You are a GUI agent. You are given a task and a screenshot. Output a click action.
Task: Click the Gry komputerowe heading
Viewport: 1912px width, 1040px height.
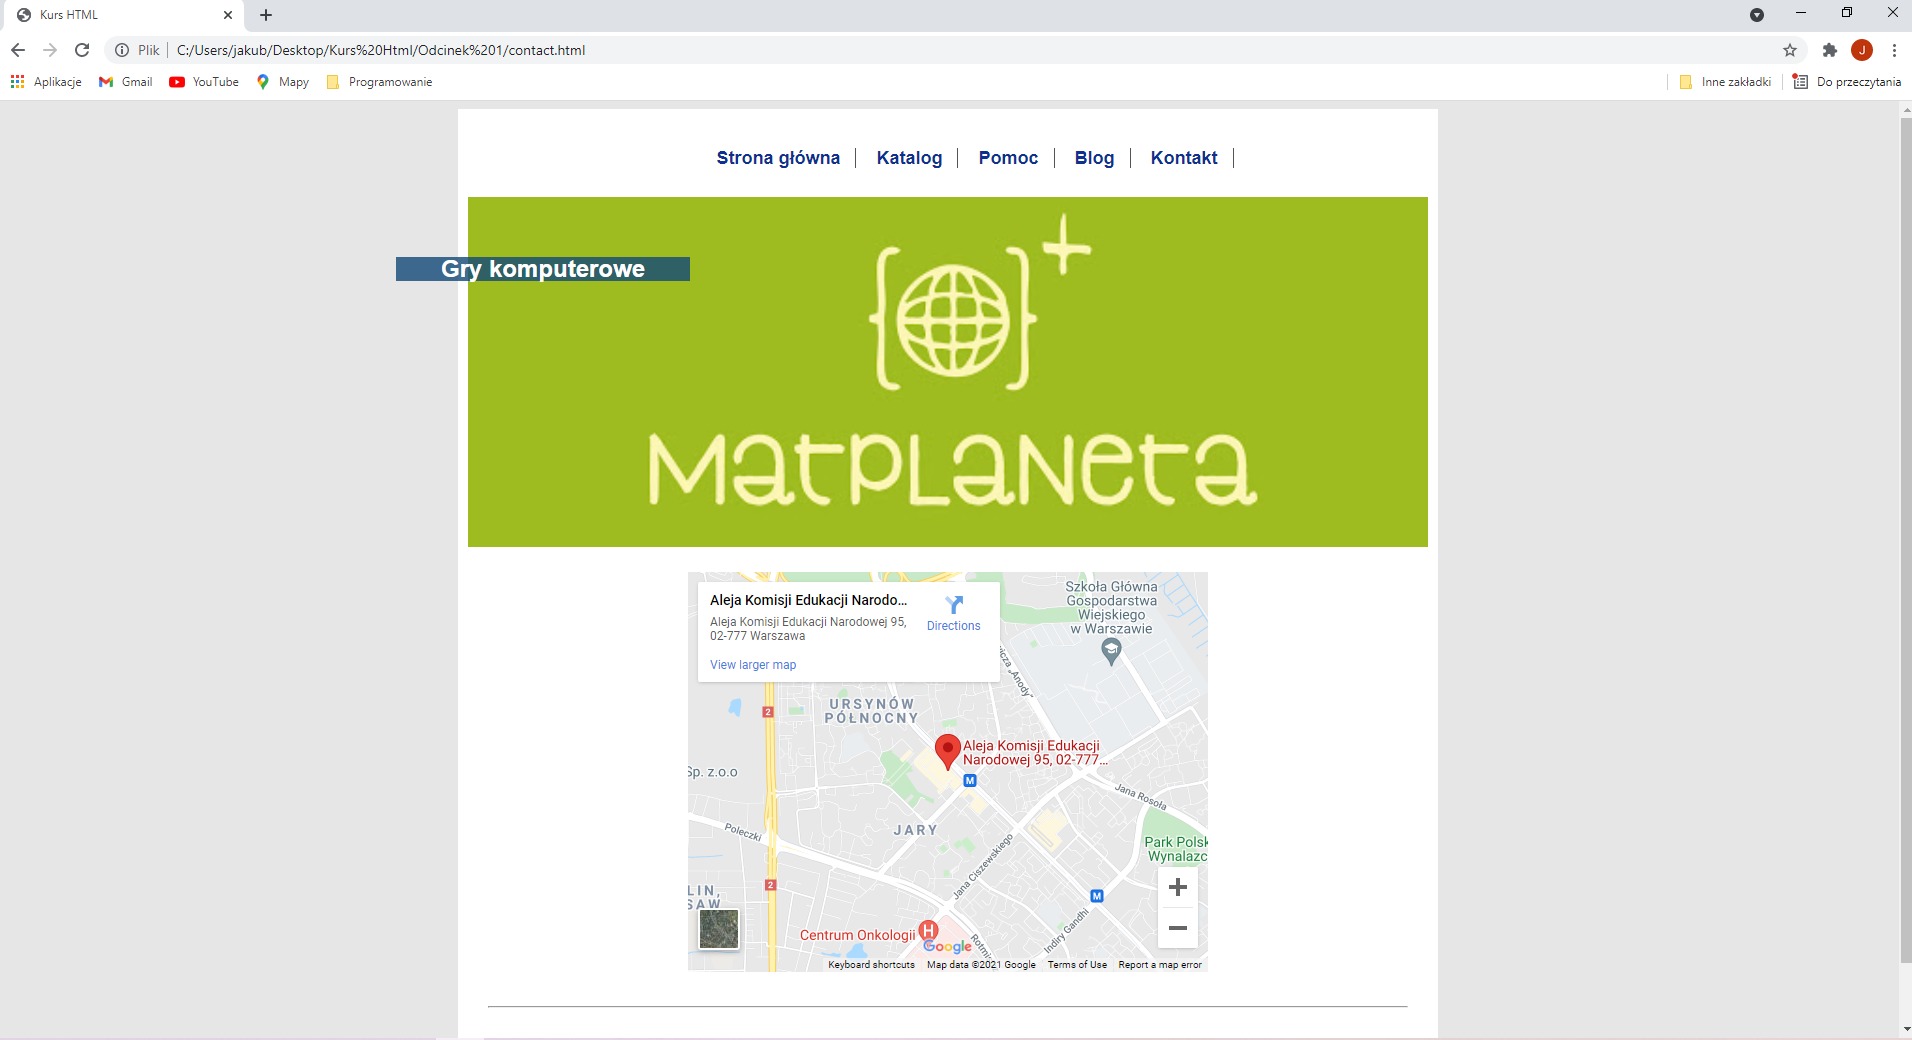(543, 269)
